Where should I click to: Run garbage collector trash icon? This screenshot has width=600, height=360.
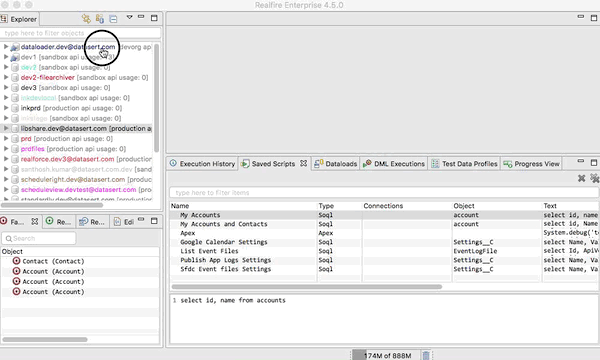click(426, 355)
